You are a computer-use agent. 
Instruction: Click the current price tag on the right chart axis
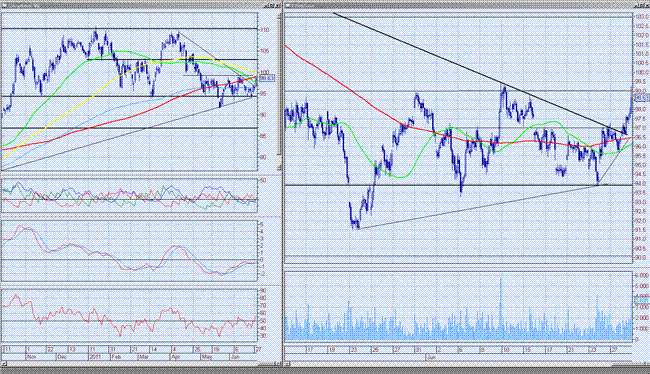coord(641,97)
